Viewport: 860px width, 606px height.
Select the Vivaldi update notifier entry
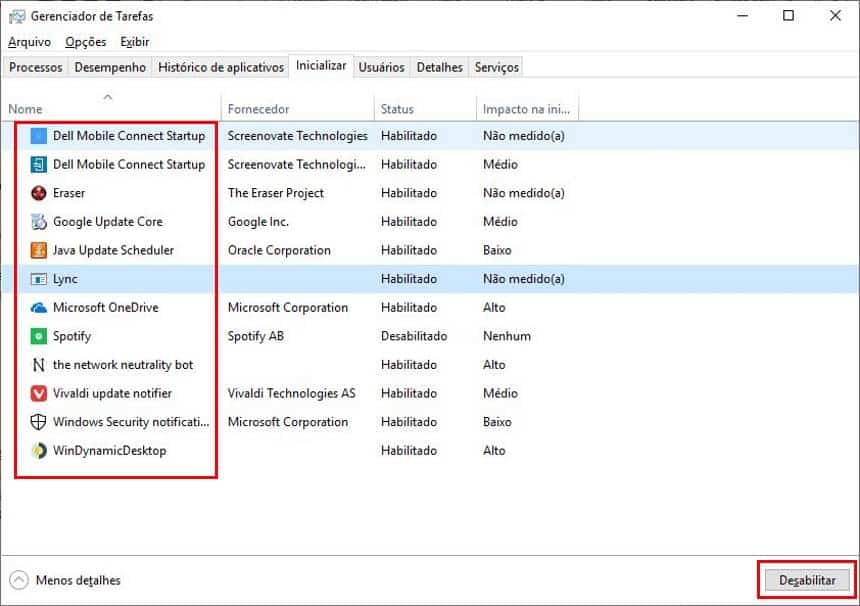[112, 393]
